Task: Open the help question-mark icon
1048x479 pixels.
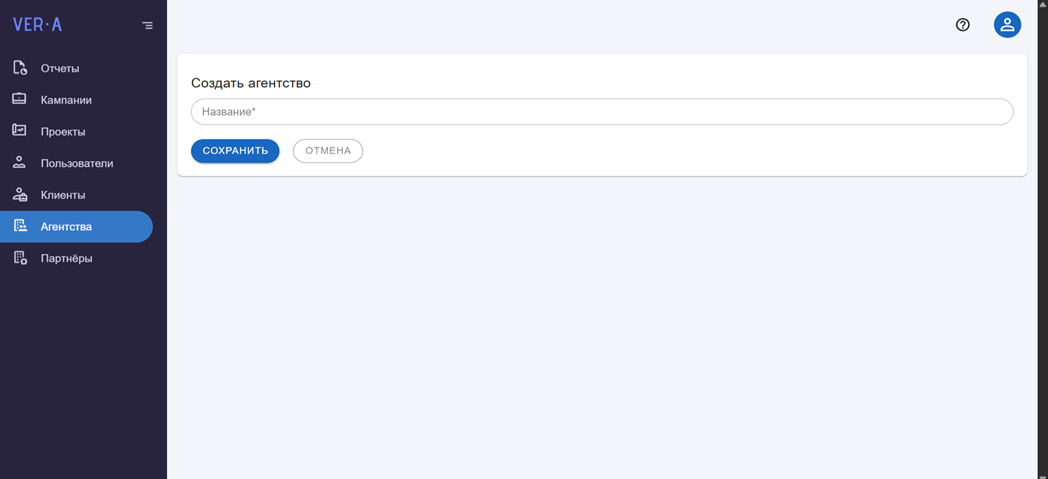Action: 962,25
